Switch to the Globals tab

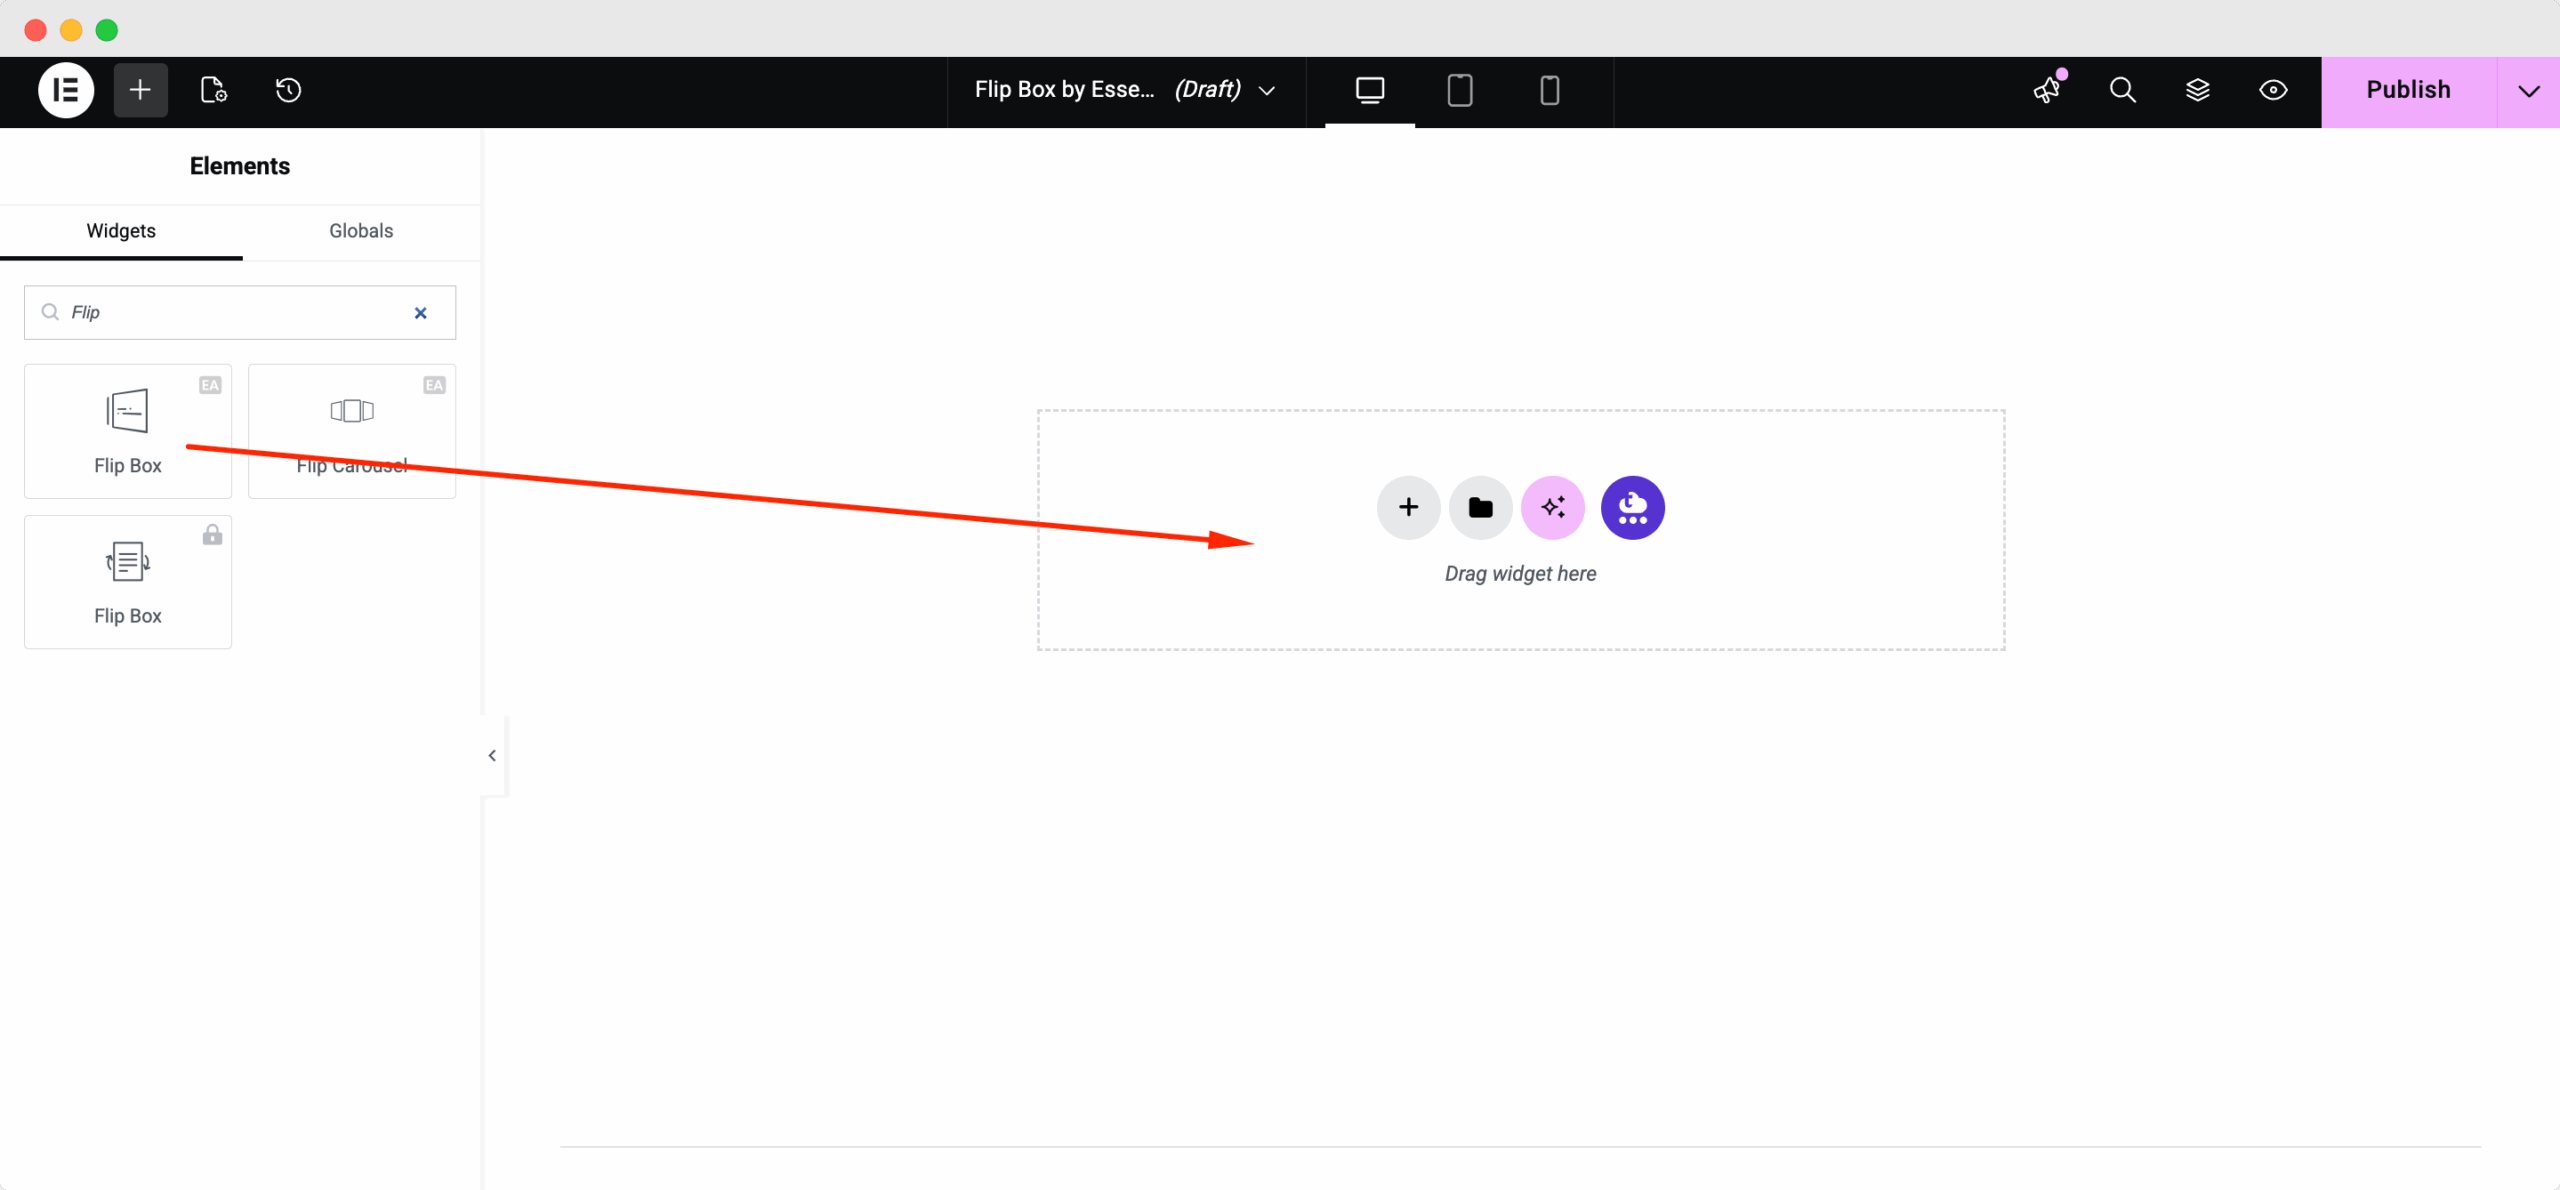click(361, 231)
